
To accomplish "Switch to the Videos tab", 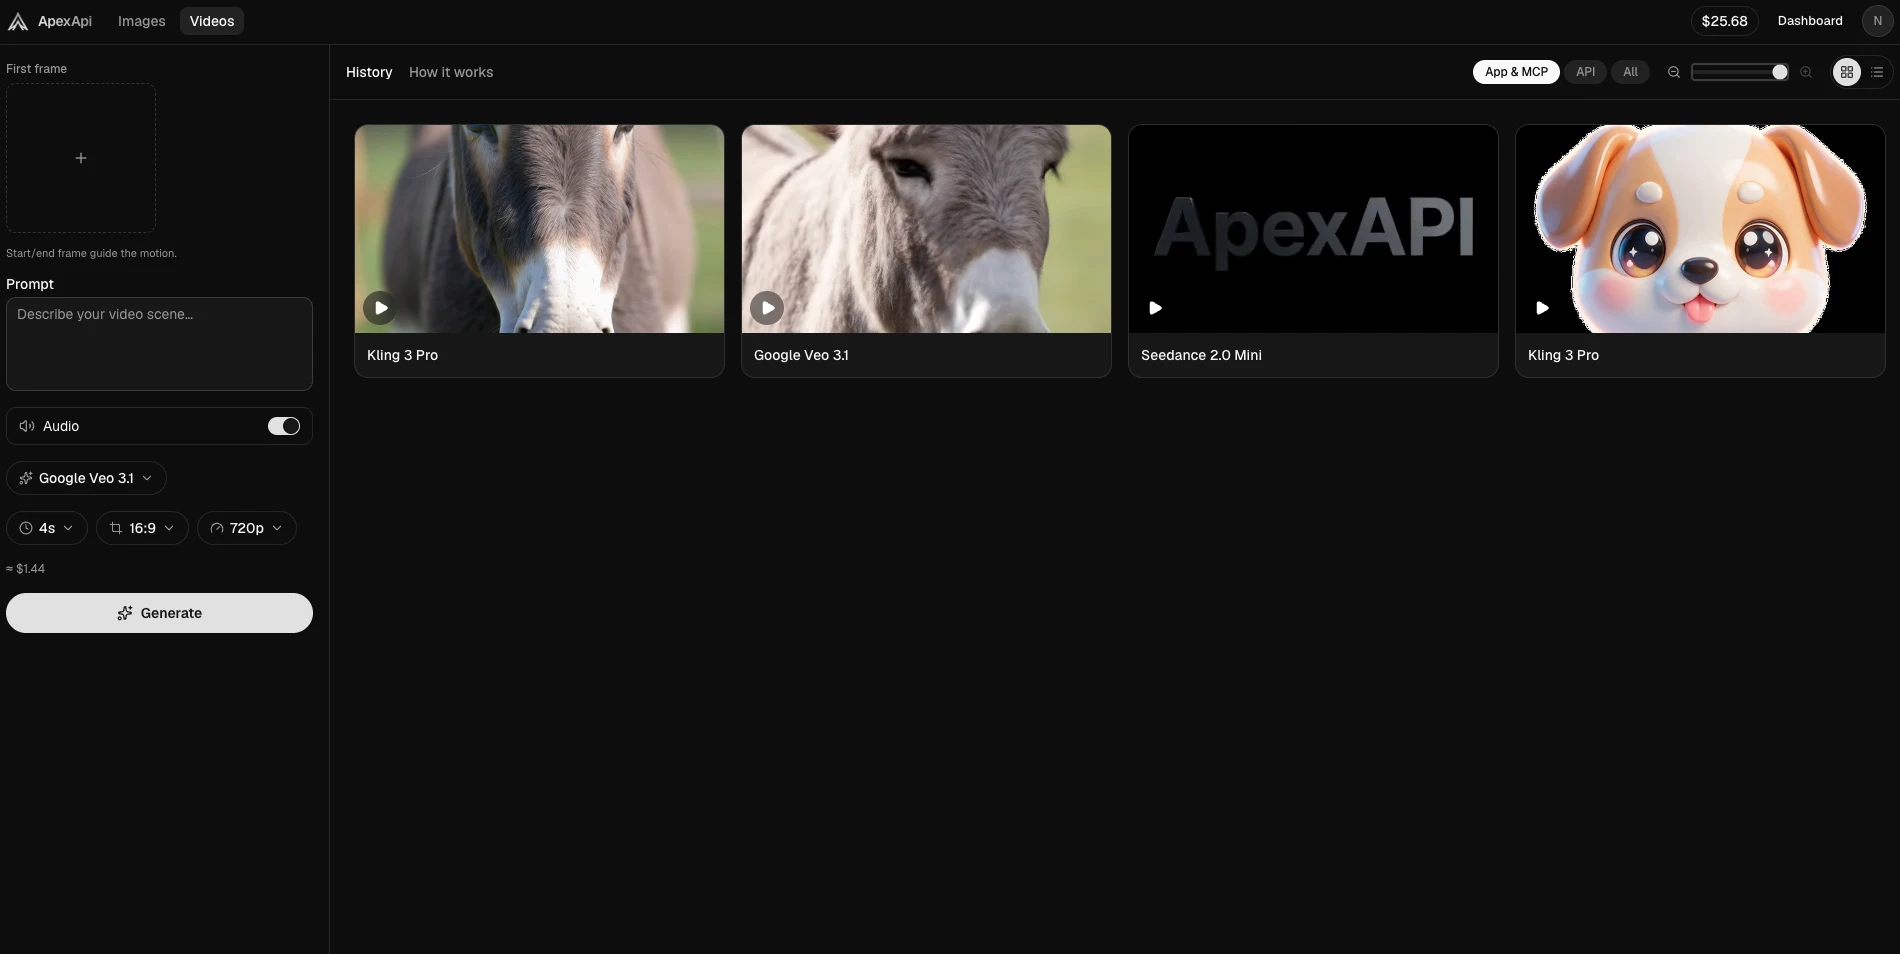I will [x=212, y=21].
